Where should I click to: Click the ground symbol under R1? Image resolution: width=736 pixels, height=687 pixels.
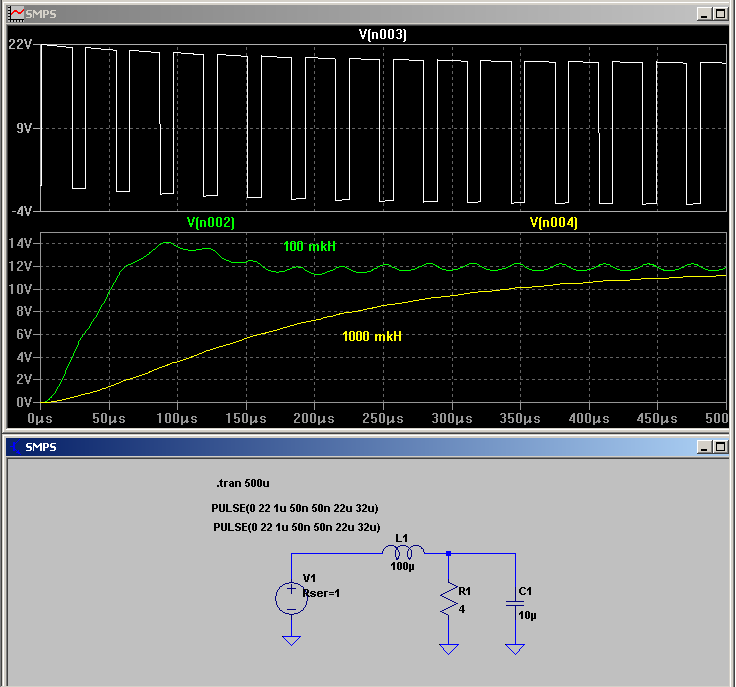pyautogui.click(x=449, y=649)
